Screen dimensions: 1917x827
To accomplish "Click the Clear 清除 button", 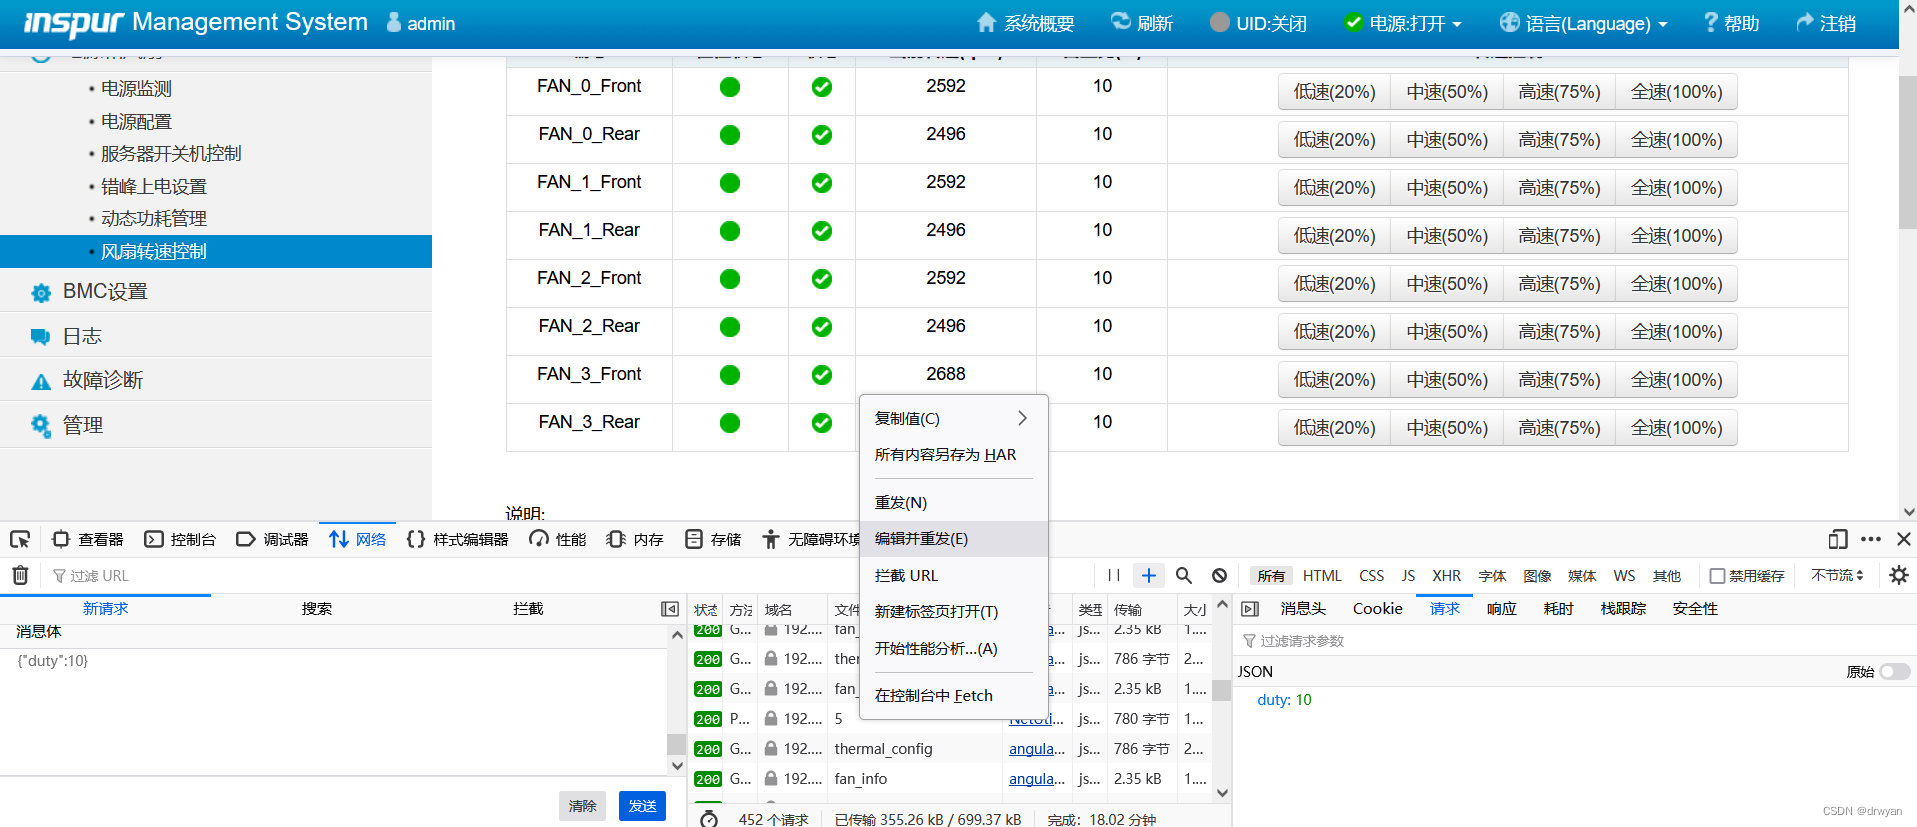I will coord(582,806).
